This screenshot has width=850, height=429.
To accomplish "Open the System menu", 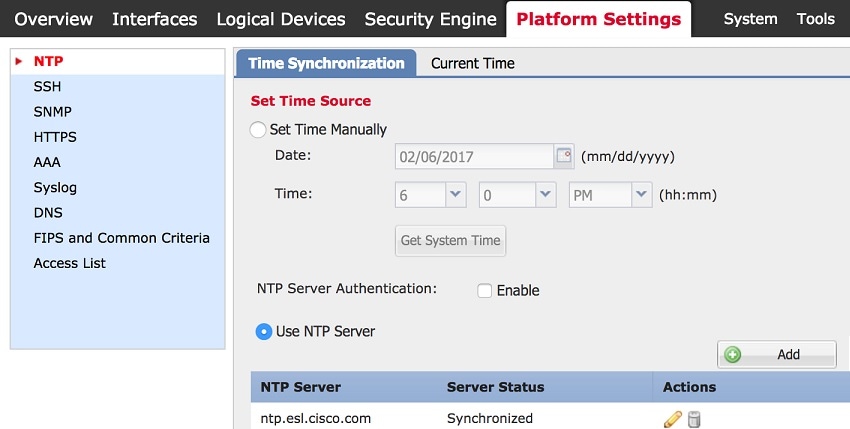I will pos(750,19).
